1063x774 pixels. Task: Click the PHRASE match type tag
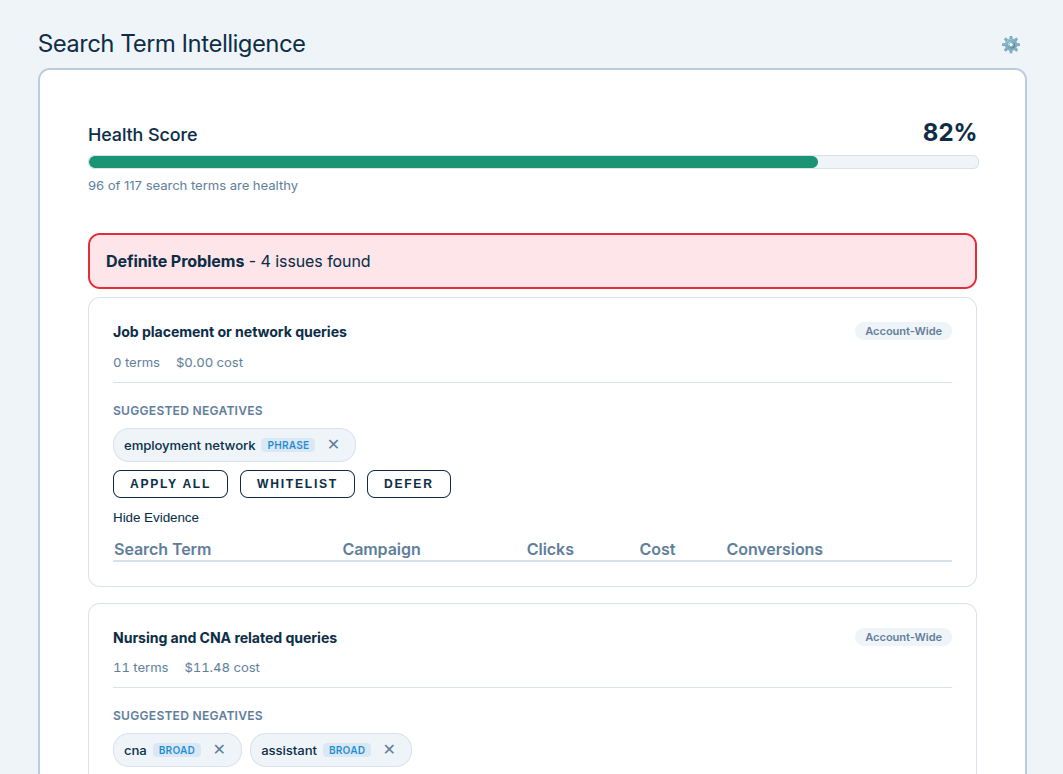(288, 445)
